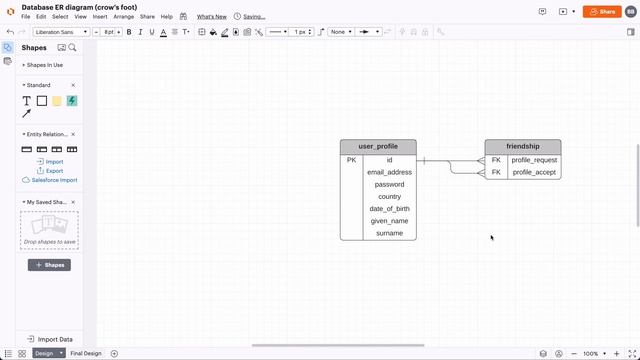Click Import Data button

[x=50, y=339]
